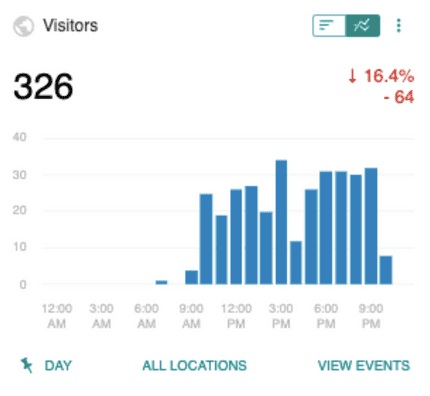Screen dimensions: 430x396
Task: Click the Visitors widget title
Action: pyautogui.click(x=70, y=26)
